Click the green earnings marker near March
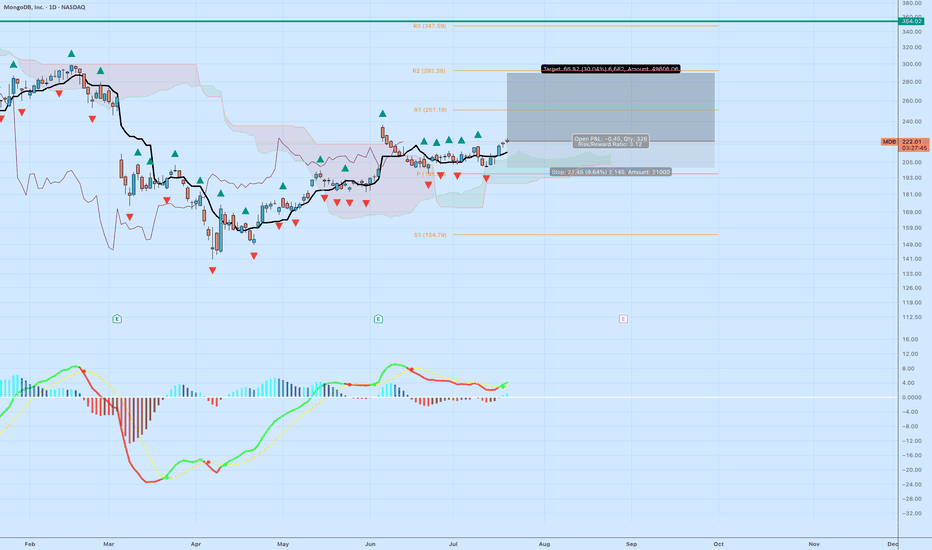This screenshot has height=550, width=932. (x=116, y=318)
